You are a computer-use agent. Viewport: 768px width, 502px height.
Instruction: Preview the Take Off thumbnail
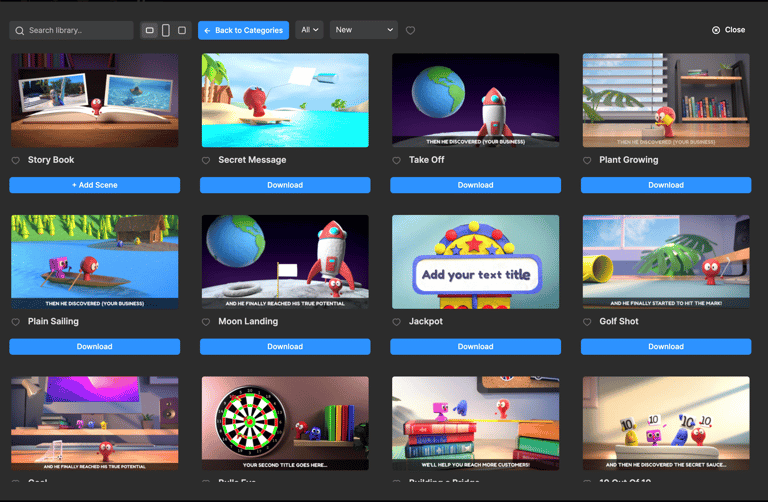[476, 100]
